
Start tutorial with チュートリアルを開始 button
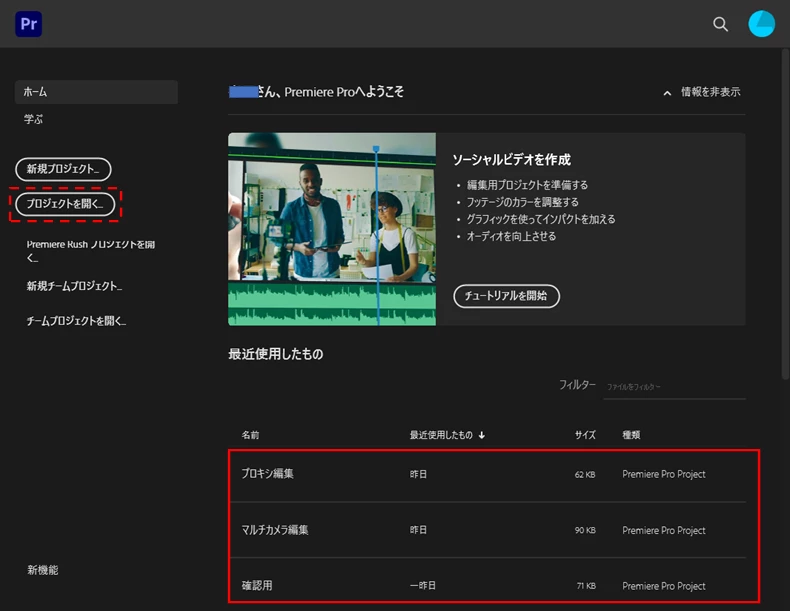506,296
